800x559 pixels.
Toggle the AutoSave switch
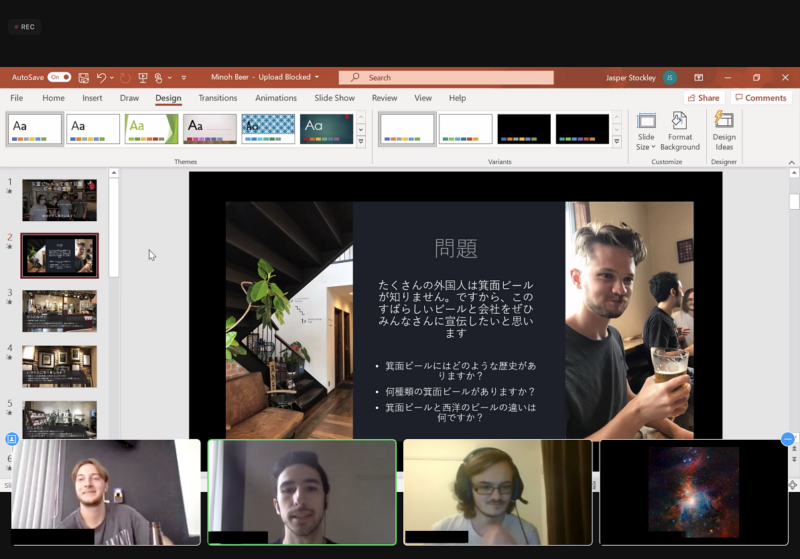[59, 78]
